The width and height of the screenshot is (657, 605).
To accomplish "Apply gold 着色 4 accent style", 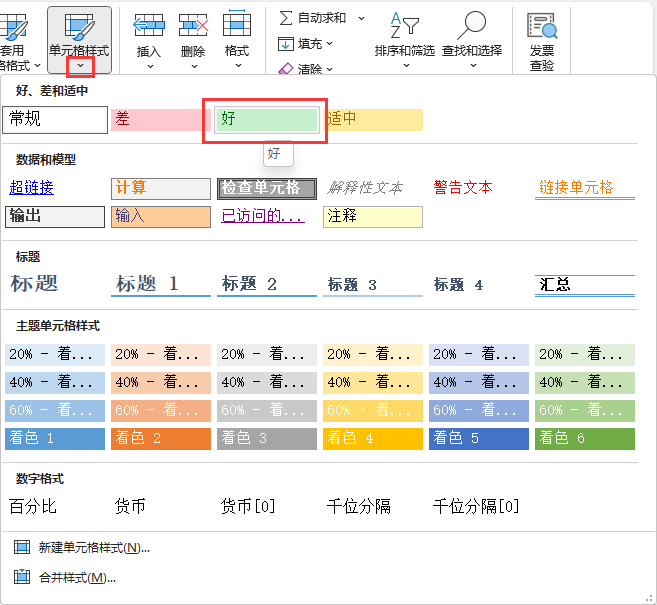I will click(x=373, y=439).
